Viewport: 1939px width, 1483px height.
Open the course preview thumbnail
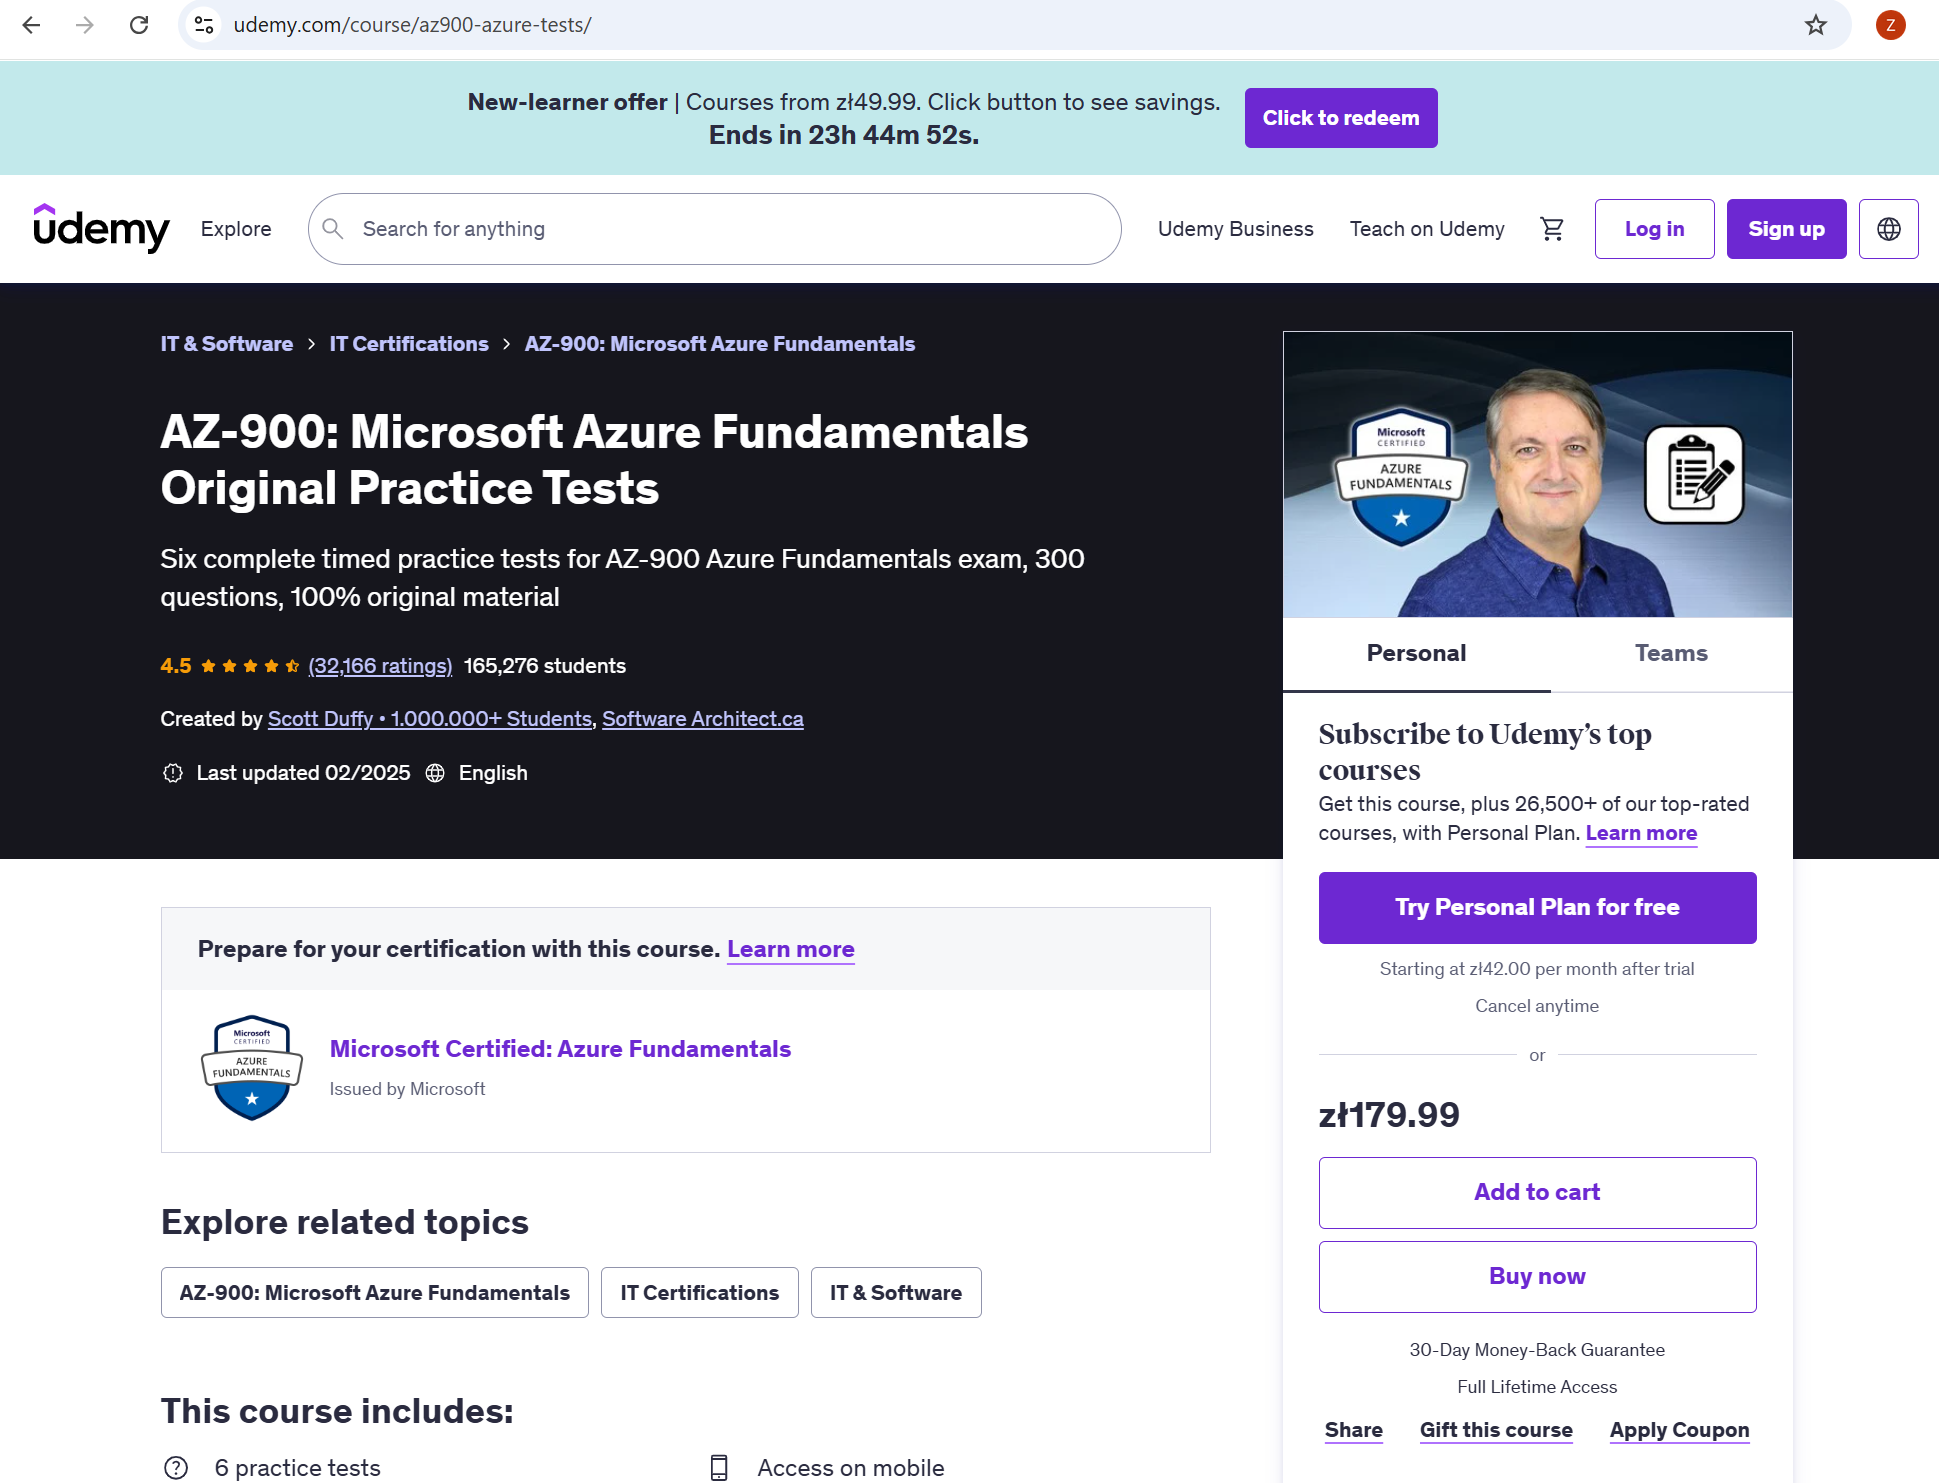[1537, 474]
